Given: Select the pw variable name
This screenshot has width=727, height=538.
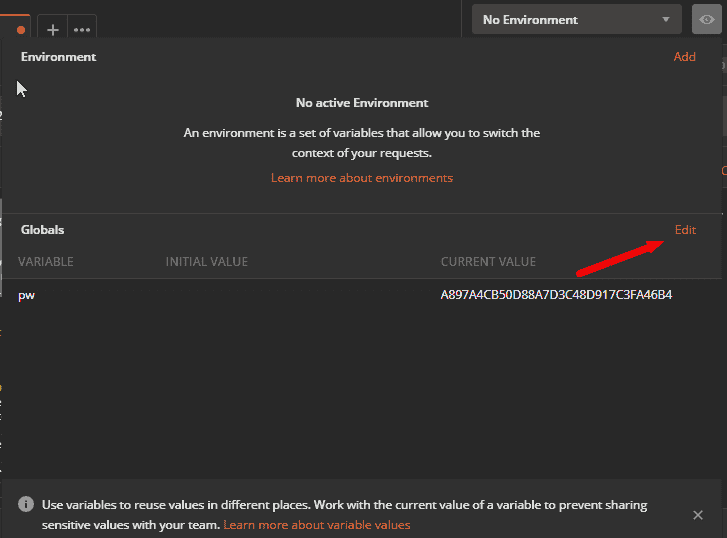Looking at the screenshot, I should click(x=26, y=295).
